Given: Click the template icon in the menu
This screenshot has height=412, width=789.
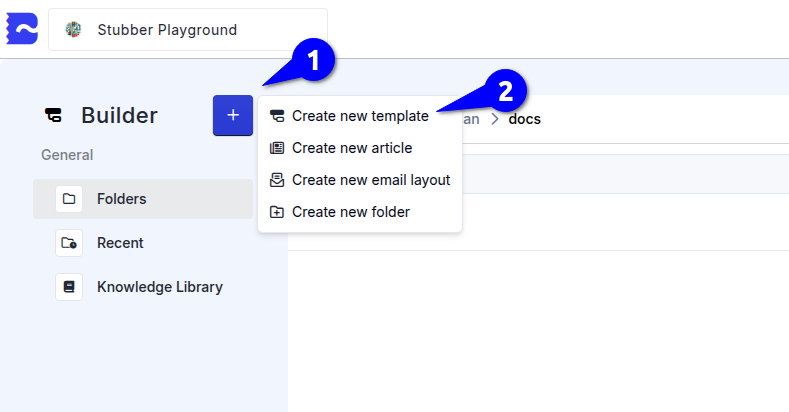Looking at the screenshot, I should [x=277, y=116].
